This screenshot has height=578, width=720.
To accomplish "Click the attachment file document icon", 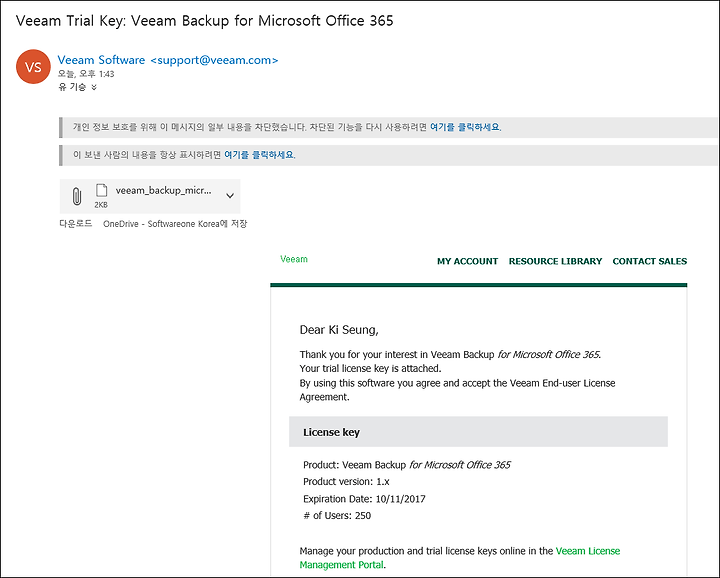I will pyautogui.click(x=101, y=190).
